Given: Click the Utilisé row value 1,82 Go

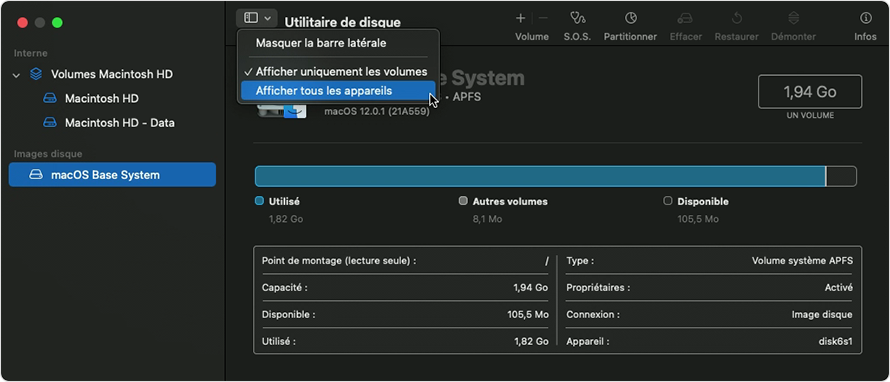Looking at the screenshot, I should 531,342.
